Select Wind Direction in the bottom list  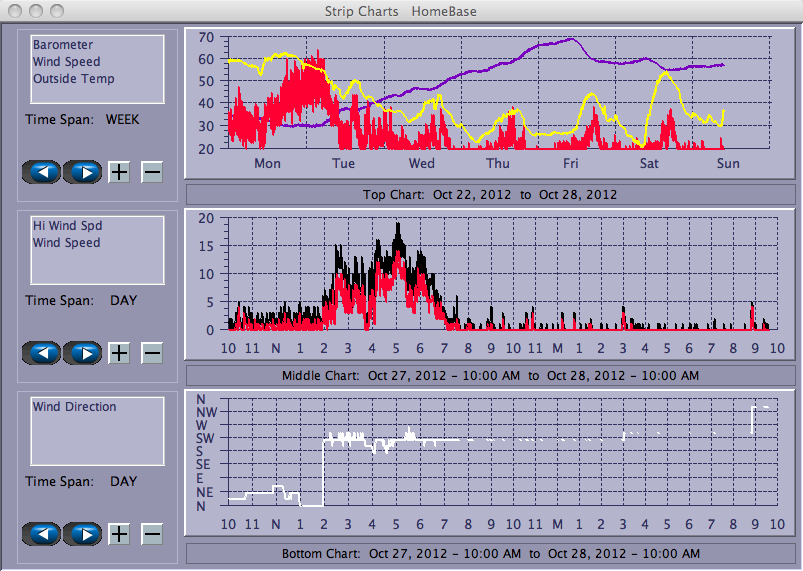74,407
